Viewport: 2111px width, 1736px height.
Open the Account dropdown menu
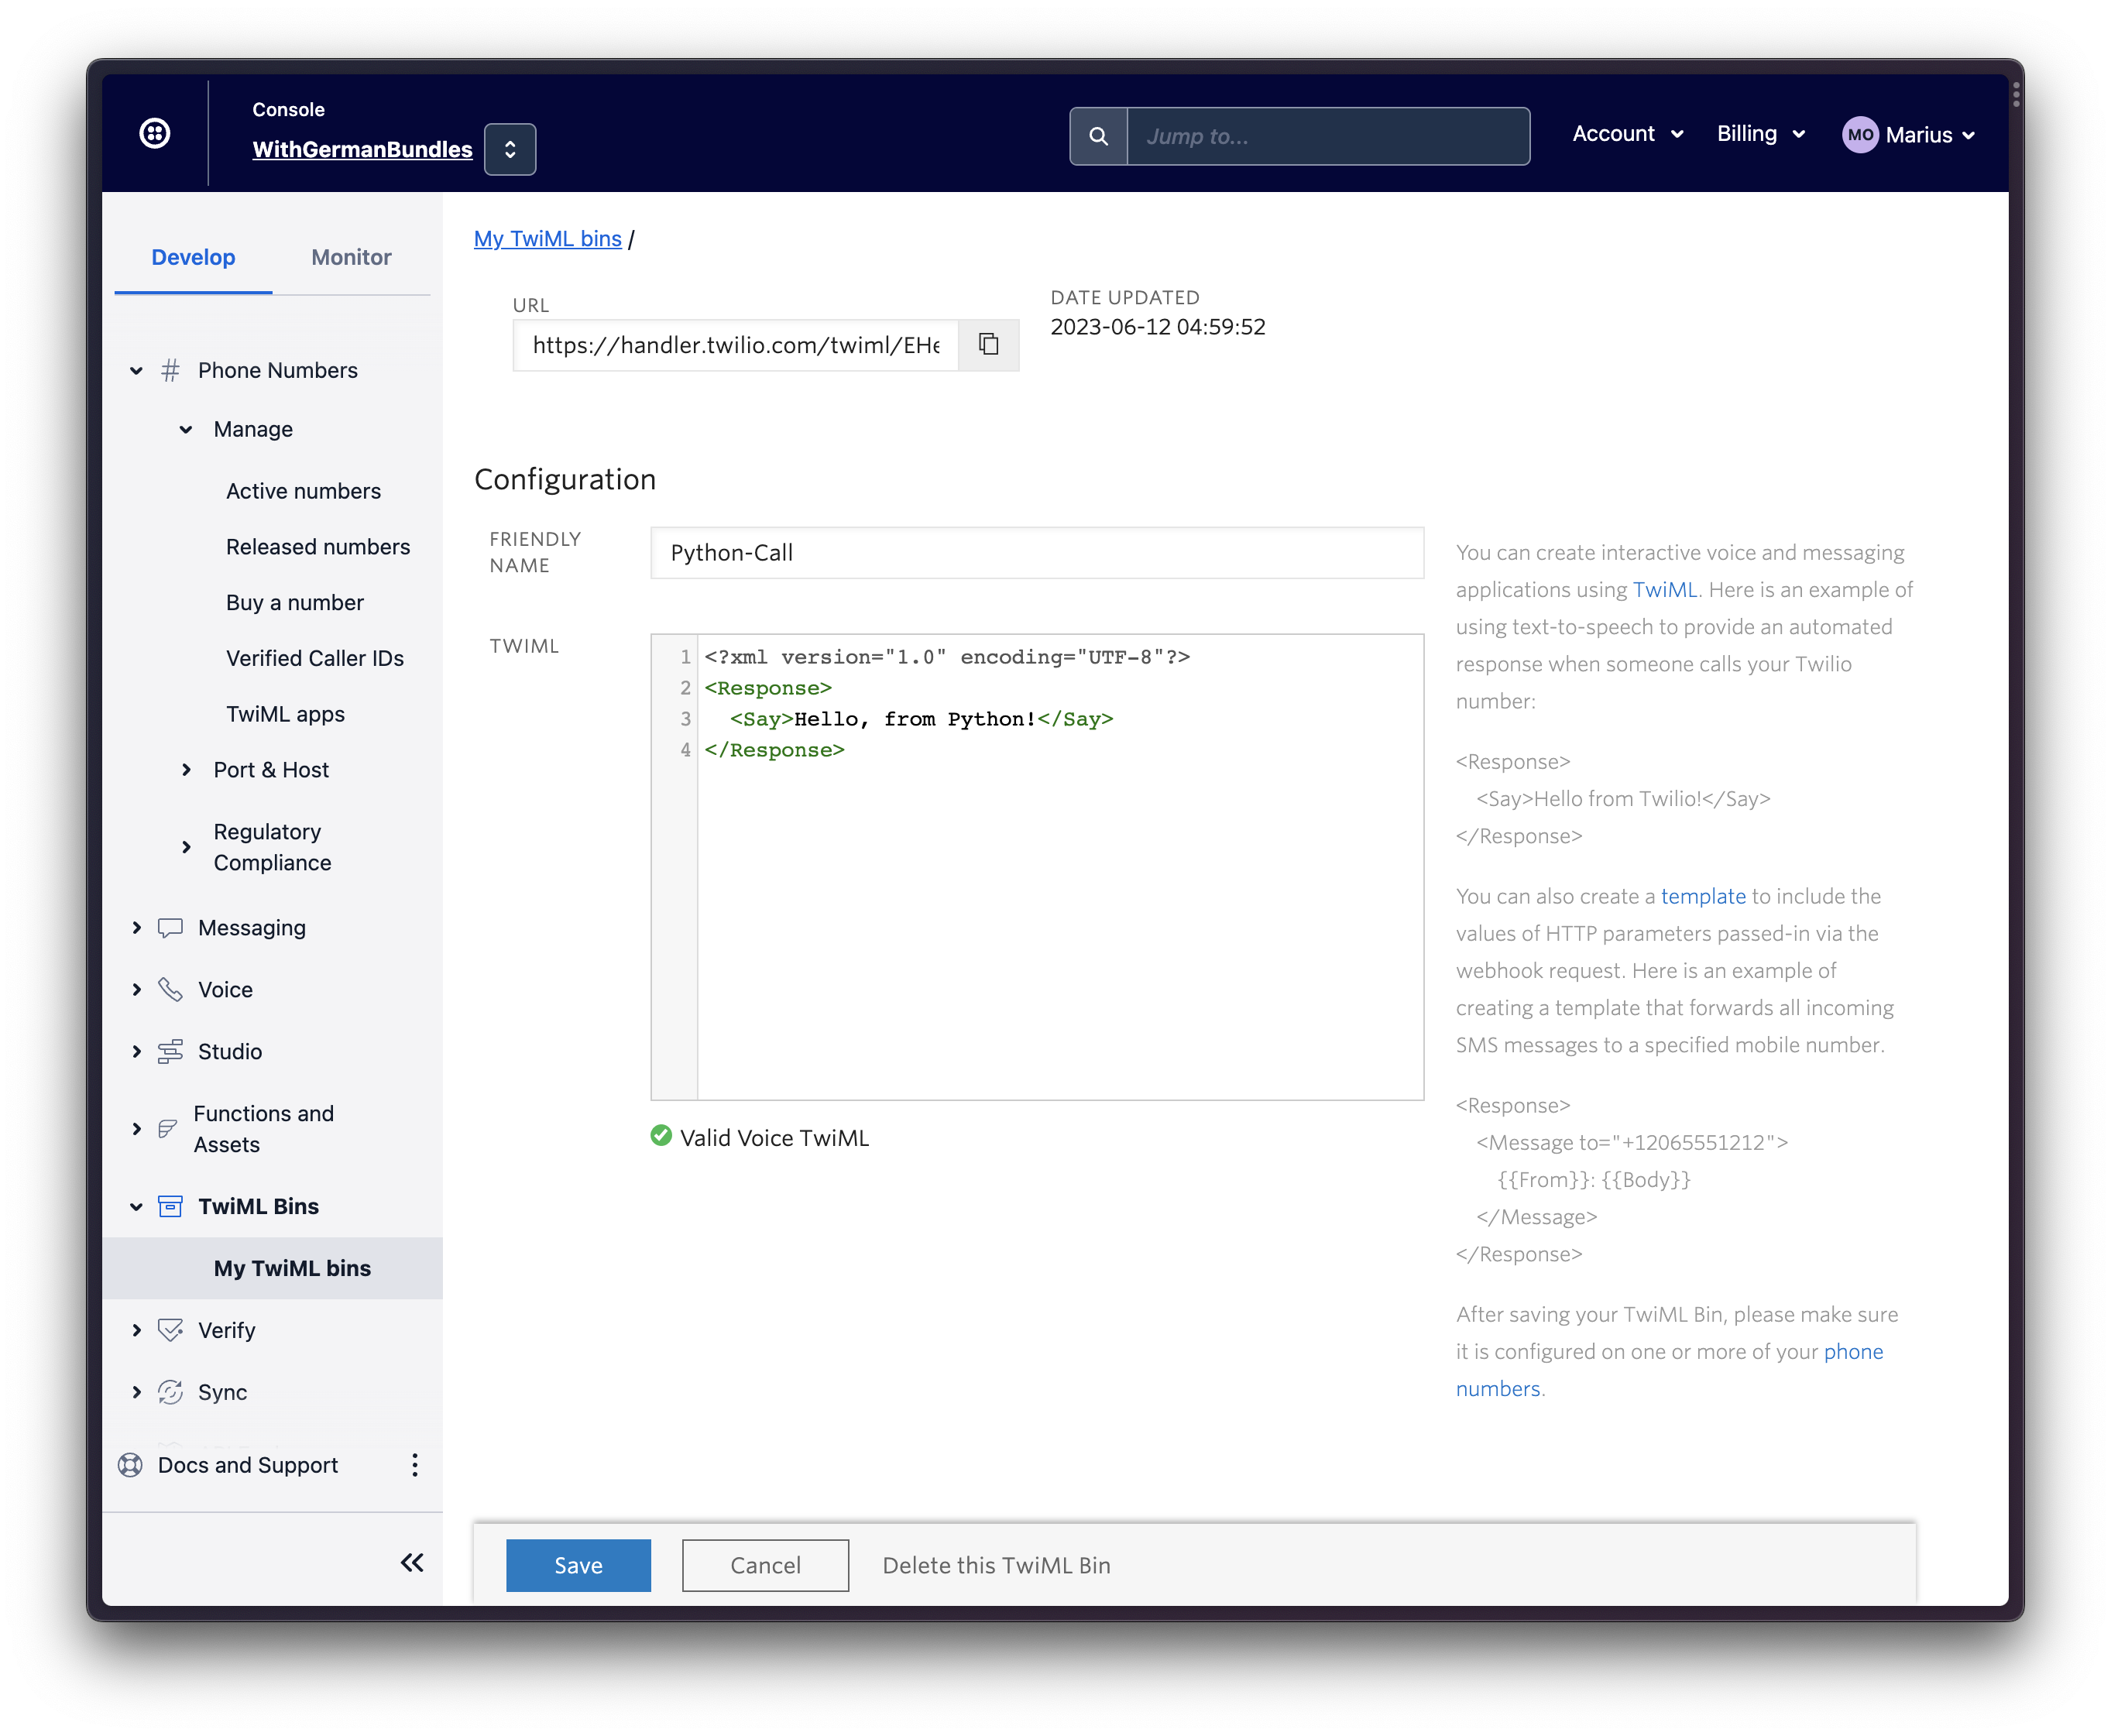tap(1628, 134)
